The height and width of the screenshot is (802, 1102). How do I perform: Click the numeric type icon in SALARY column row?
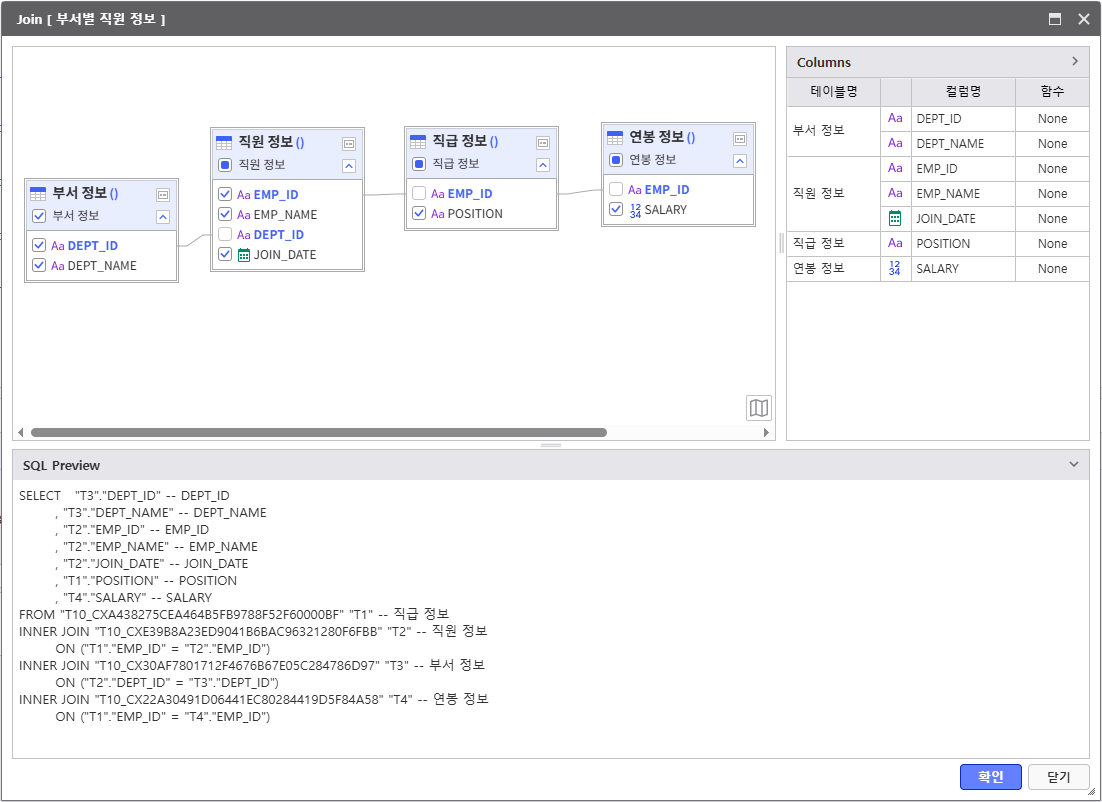coord(895,268)
